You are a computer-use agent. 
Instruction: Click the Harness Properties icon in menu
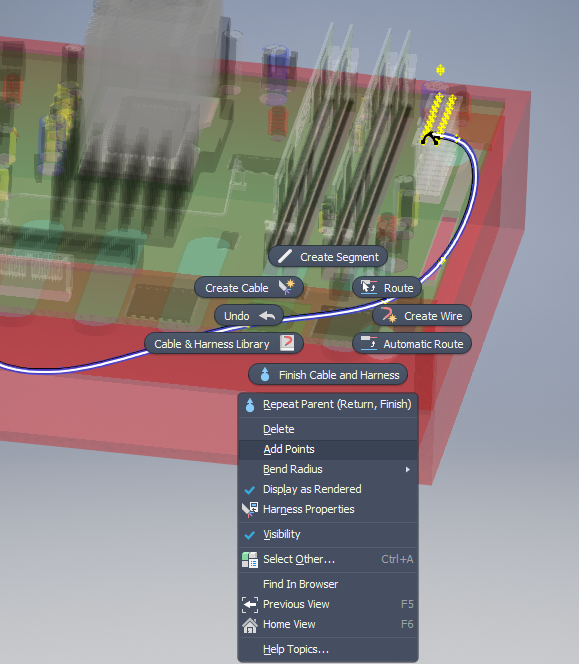coord(250,509)
